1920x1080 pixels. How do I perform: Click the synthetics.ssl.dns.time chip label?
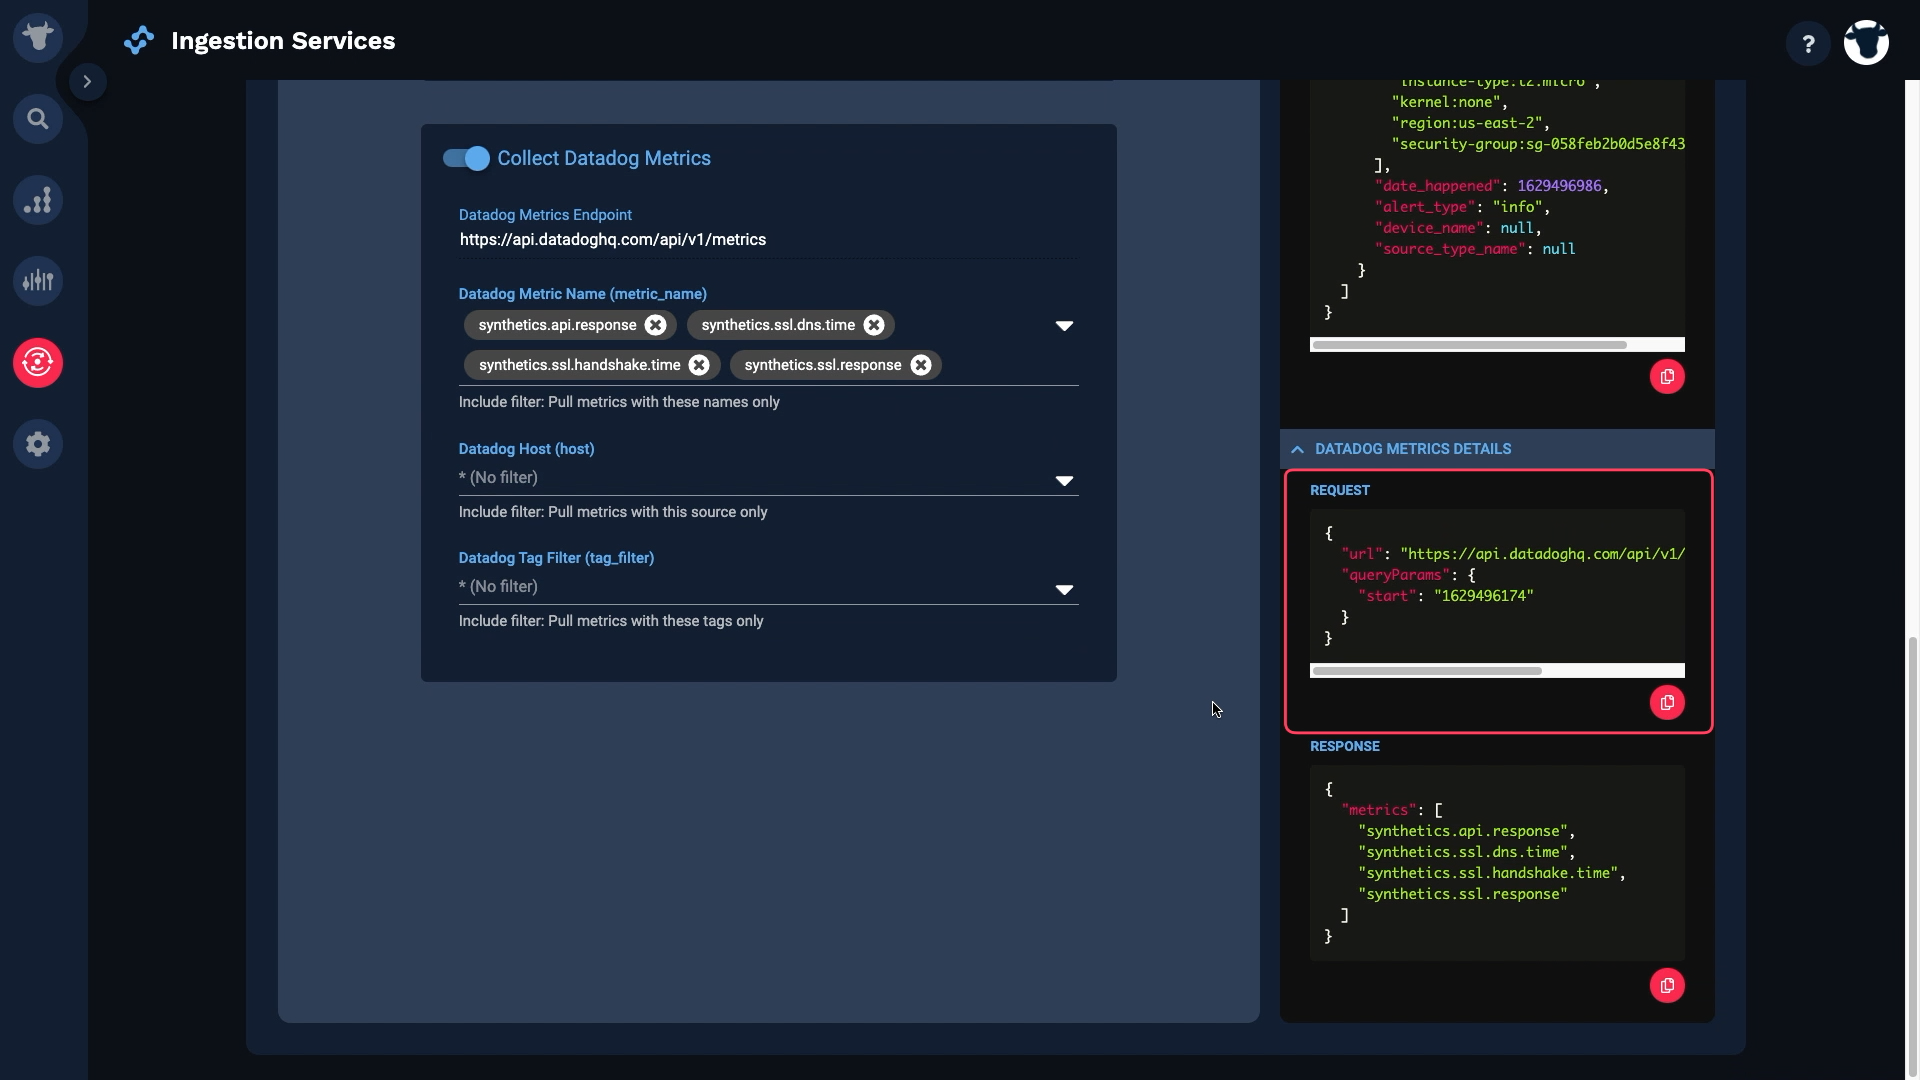coord(778,325)
